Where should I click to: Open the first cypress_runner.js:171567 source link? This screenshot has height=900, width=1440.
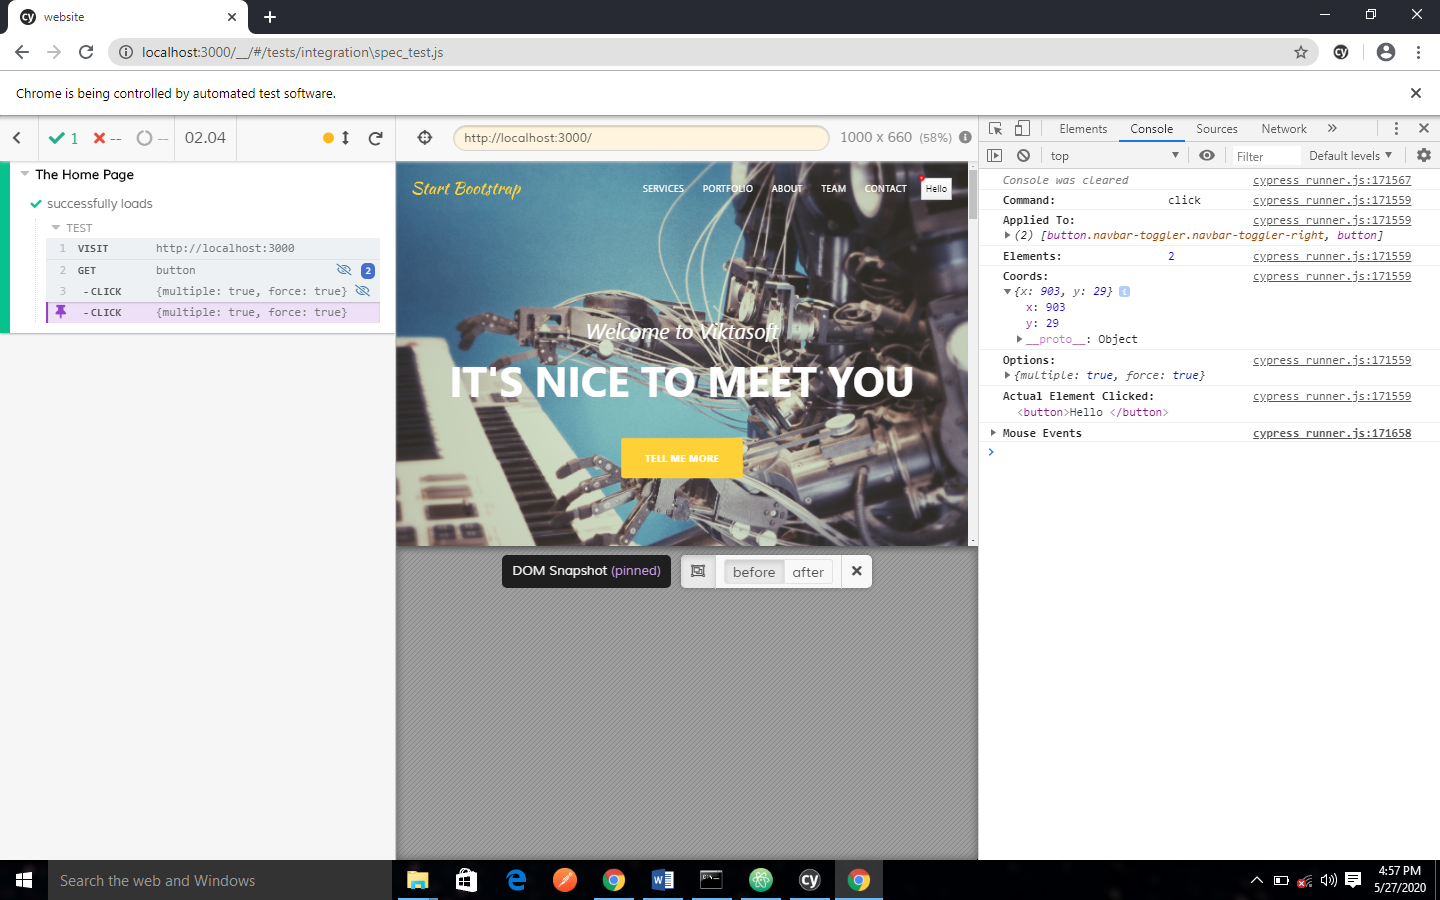tap(1332, 180)
